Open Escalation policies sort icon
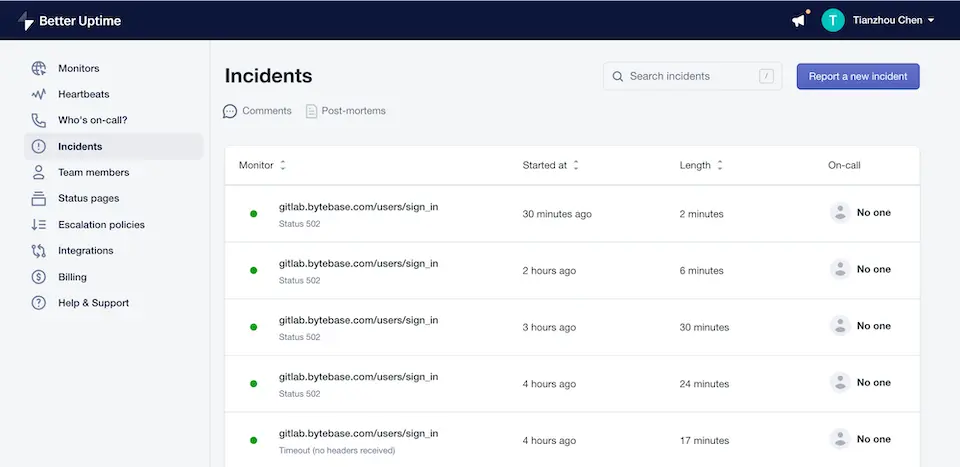The height and width of the screenshot is (467, 960). pos(39,225)
